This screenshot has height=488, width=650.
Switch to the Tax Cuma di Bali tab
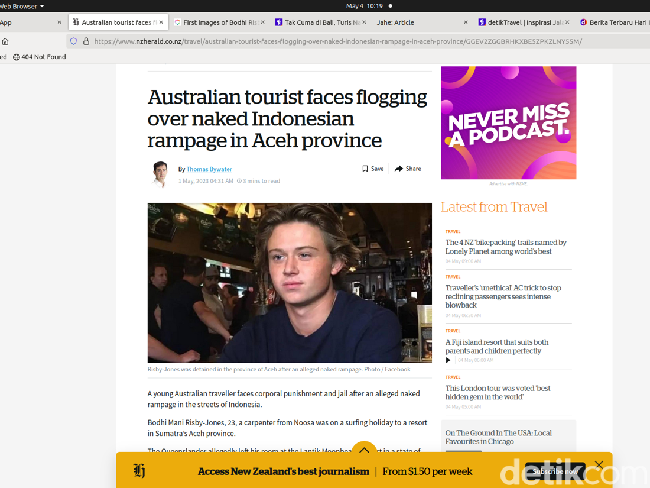[x=318, y=21]
